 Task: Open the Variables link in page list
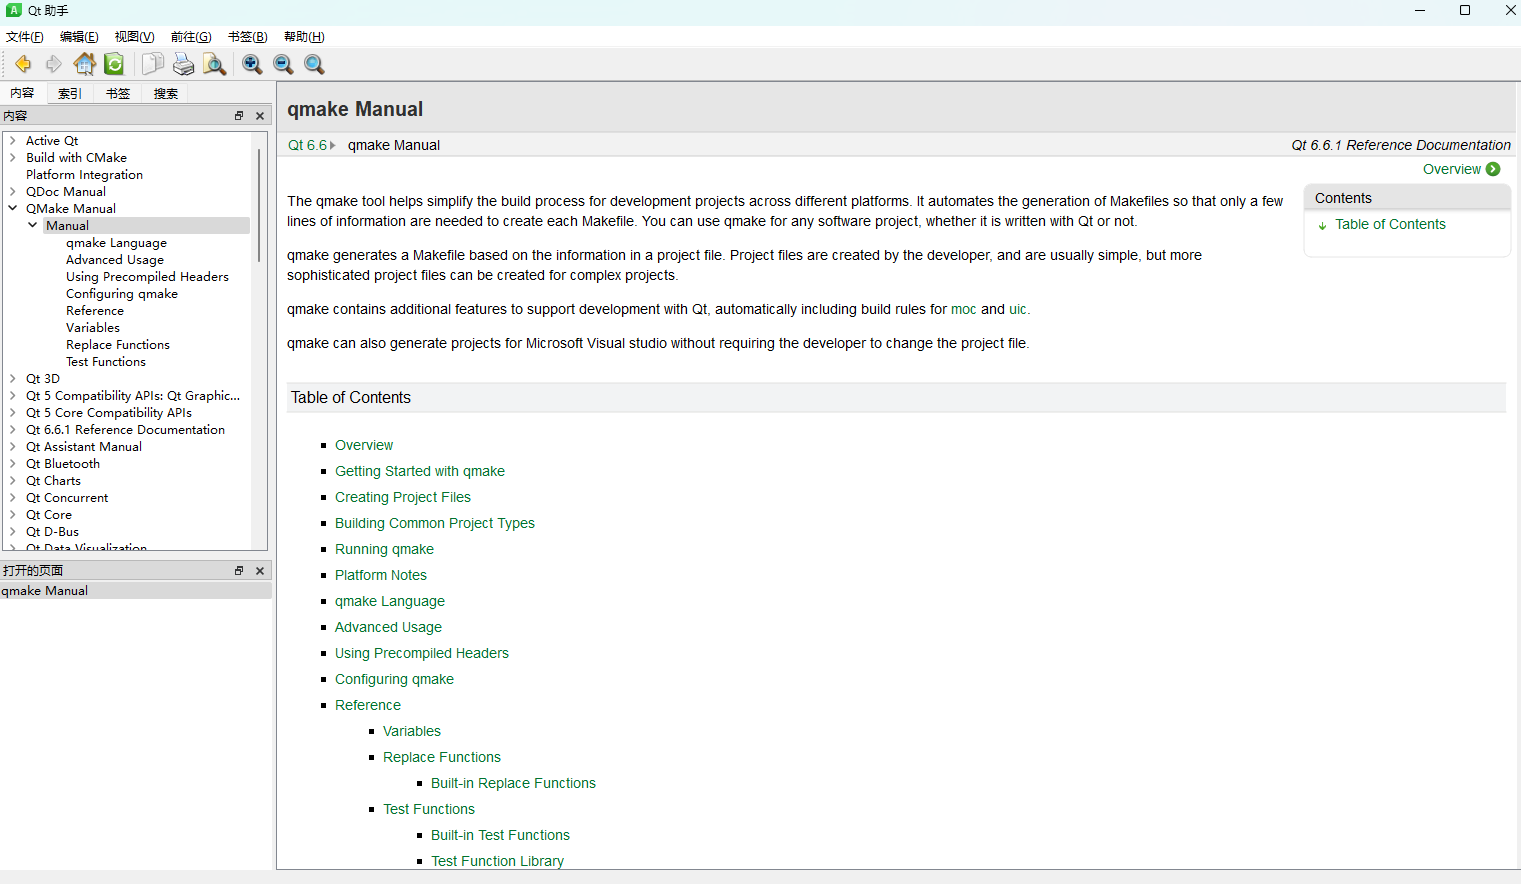pyautogui.click(x=411, y=731)
